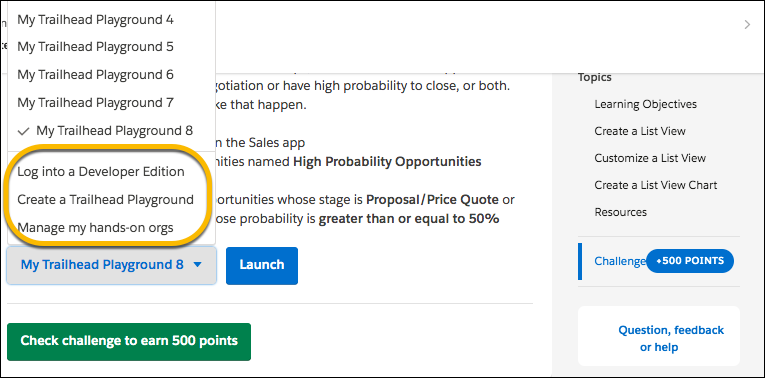Go to Learning Objectives topic

pyautogui.click(x=645, y=104)
